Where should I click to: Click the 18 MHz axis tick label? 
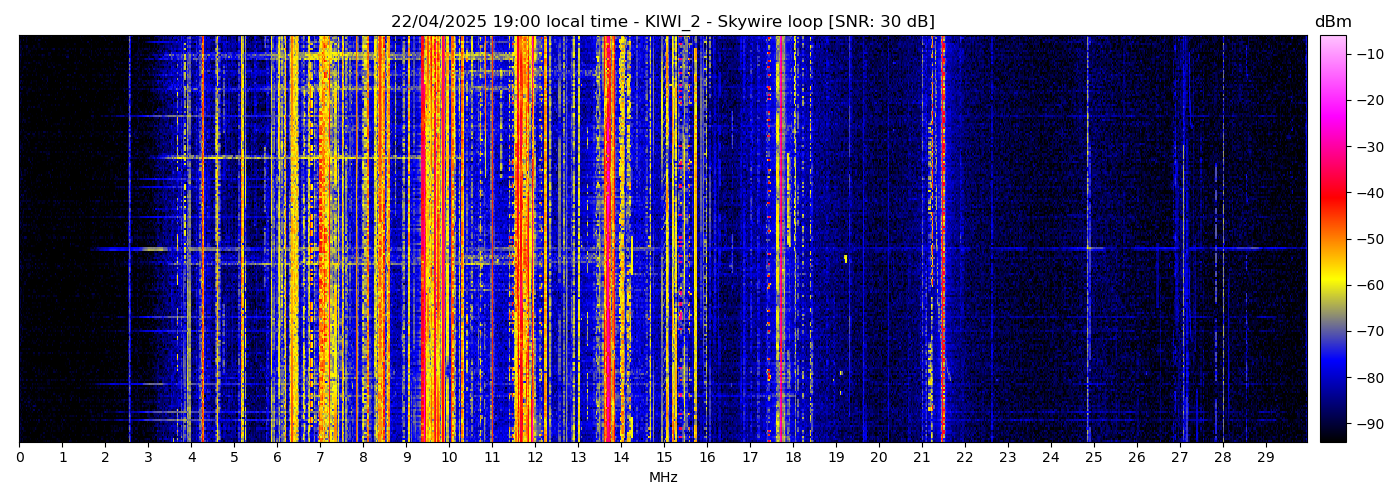[x=793, y=458]
